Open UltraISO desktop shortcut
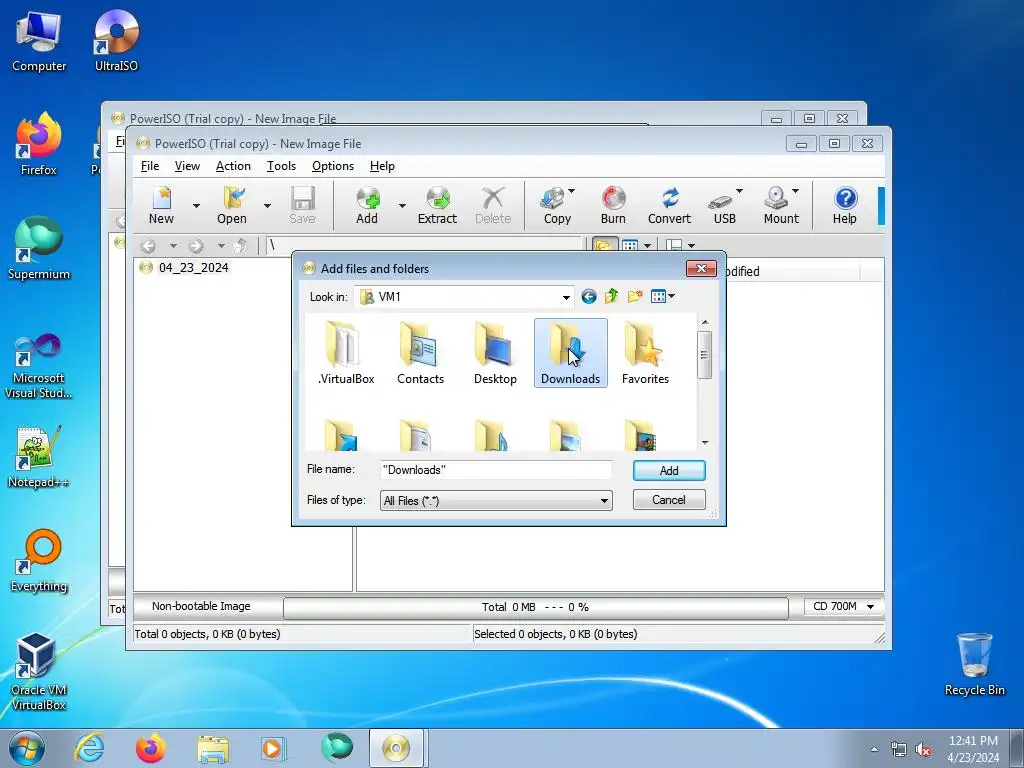 (116, 40)
